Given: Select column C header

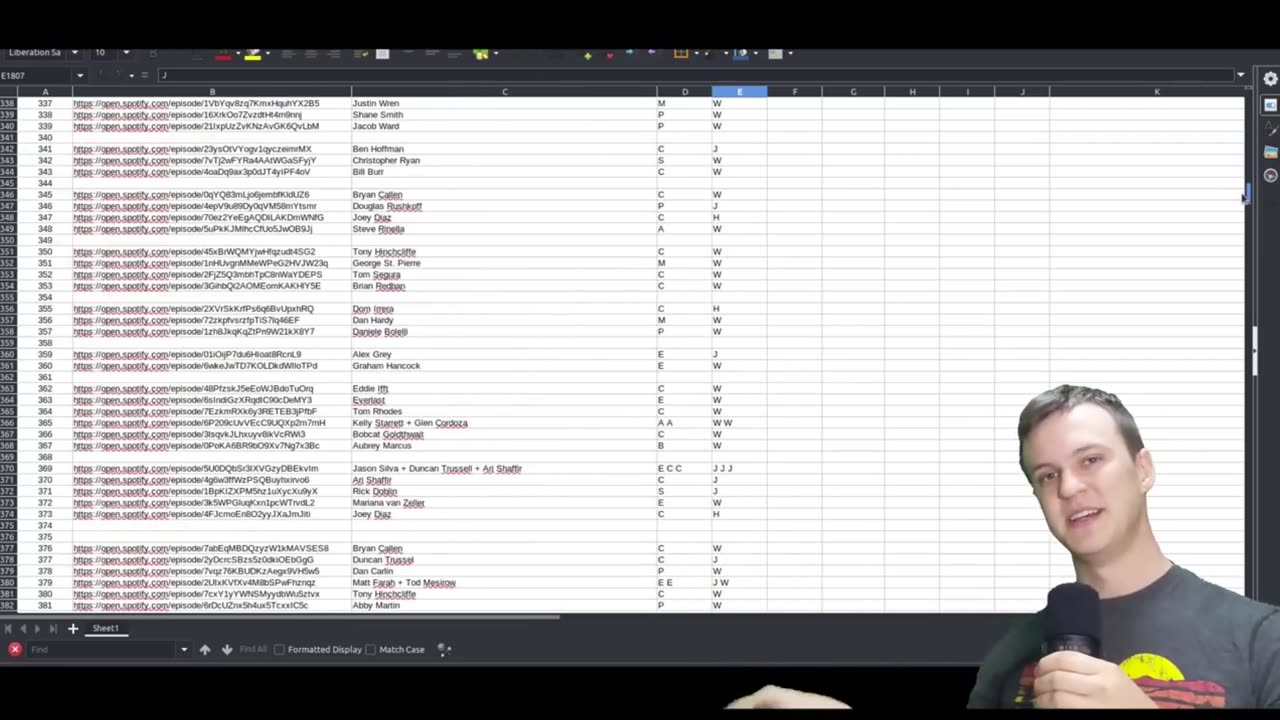Looking at the screenshot, I should 504,92.
